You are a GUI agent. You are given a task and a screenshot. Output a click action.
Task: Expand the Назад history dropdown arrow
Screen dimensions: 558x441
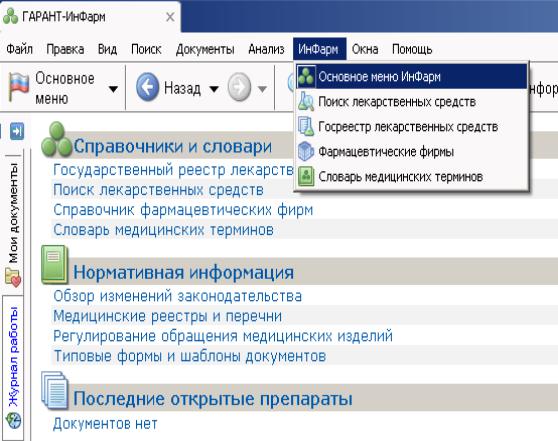[214, 89]
